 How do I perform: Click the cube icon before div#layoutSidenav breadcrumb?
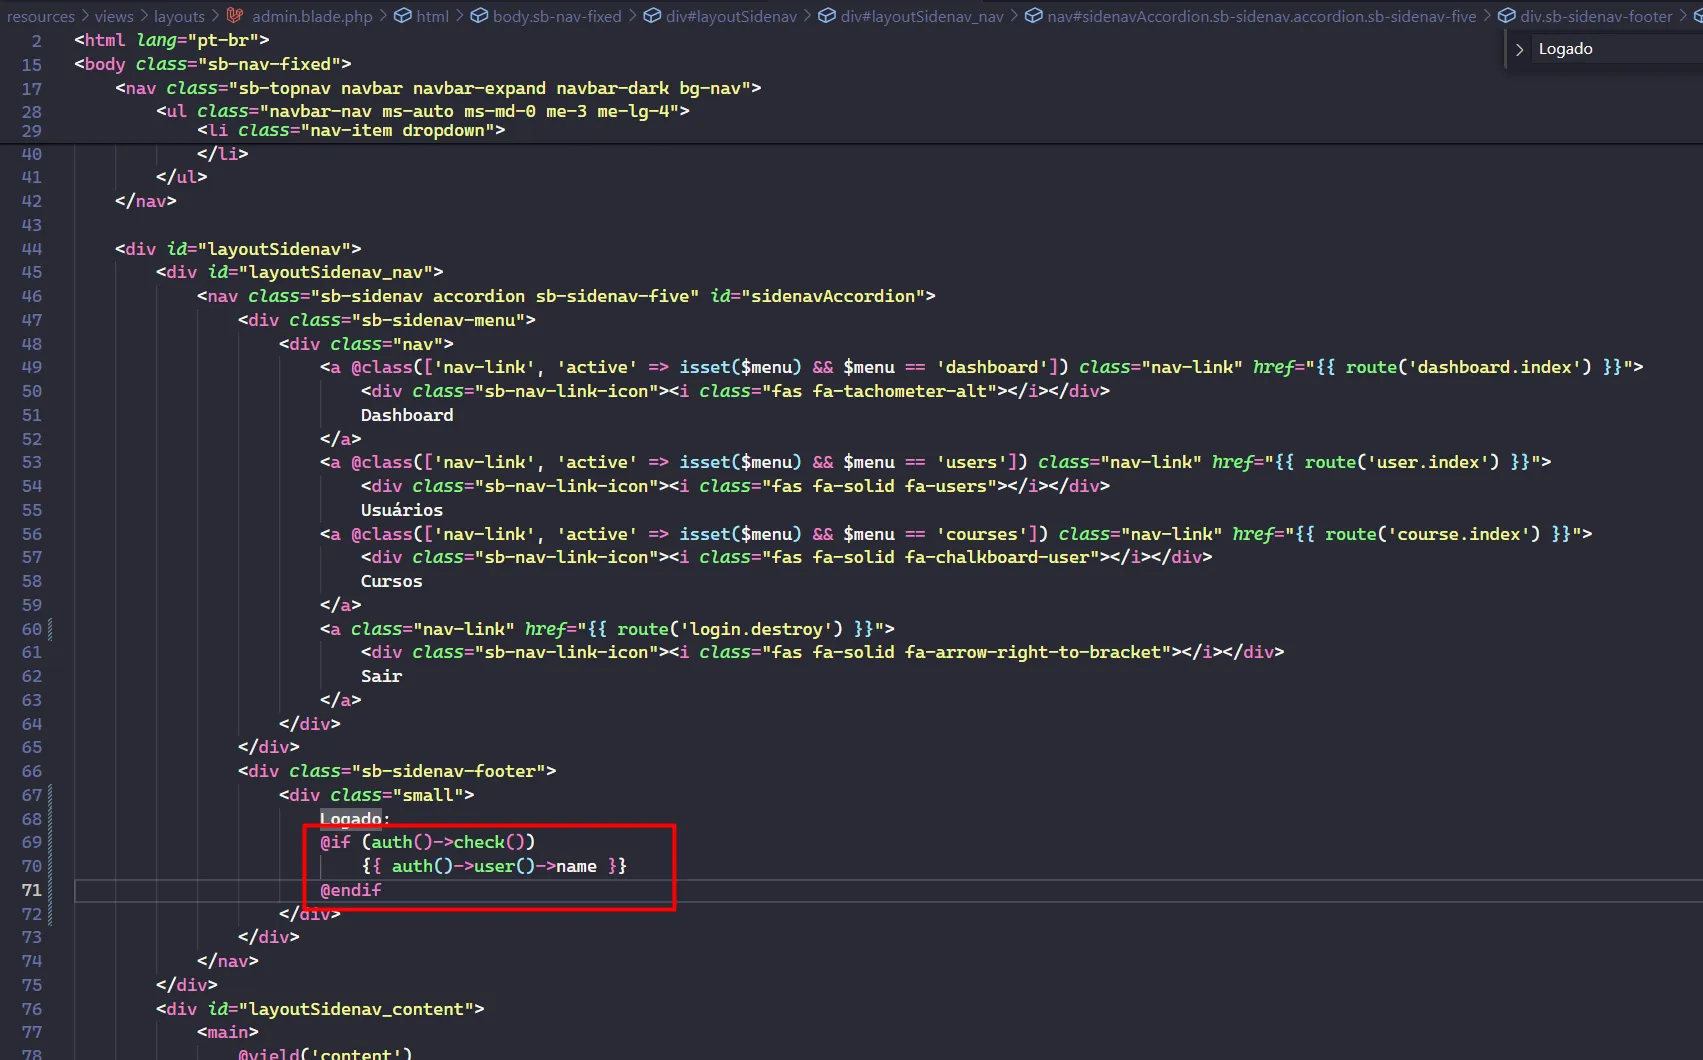click(652, 16)
